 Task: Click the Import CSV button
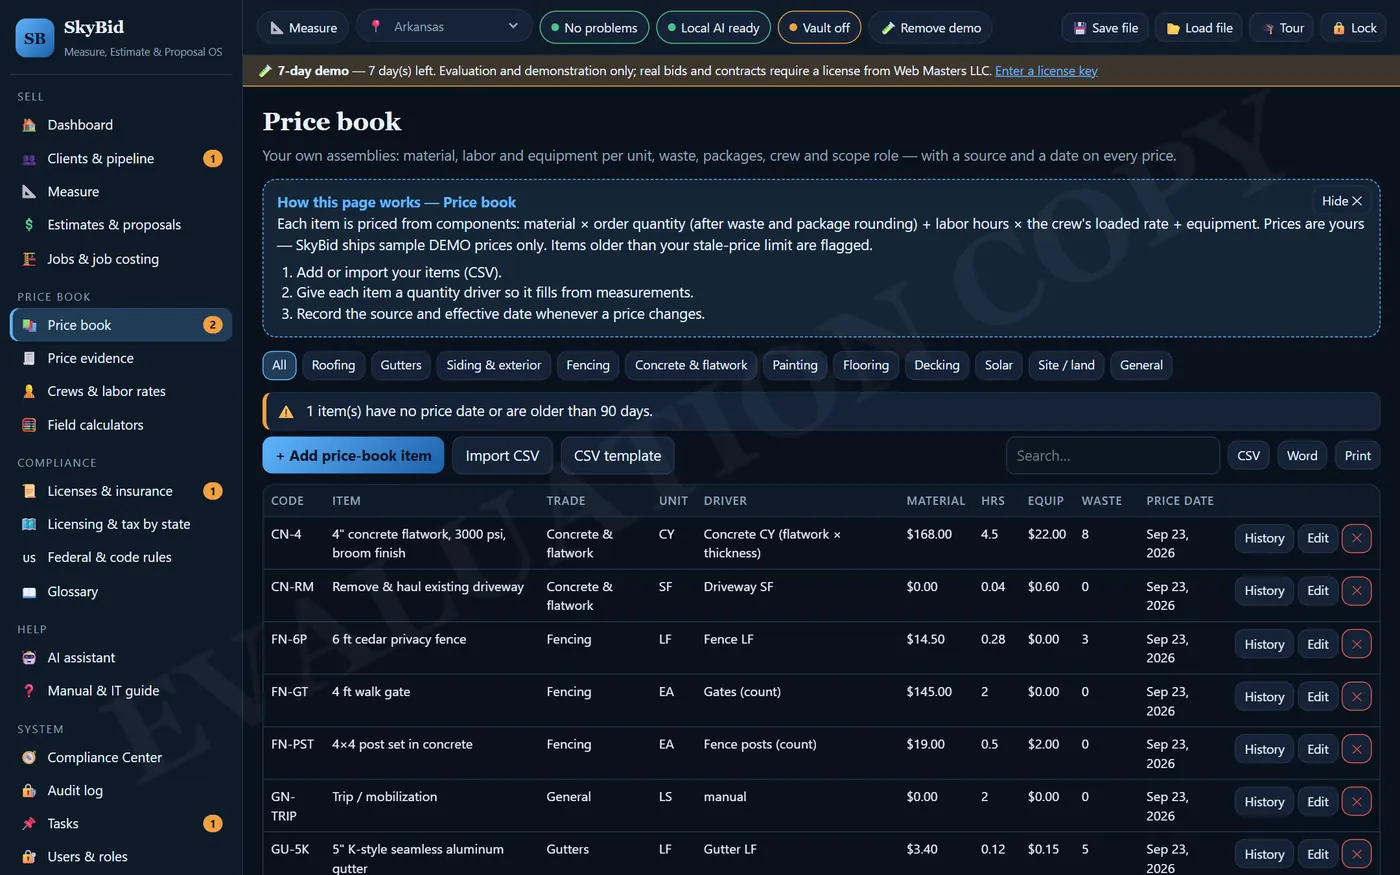(502, 455)
